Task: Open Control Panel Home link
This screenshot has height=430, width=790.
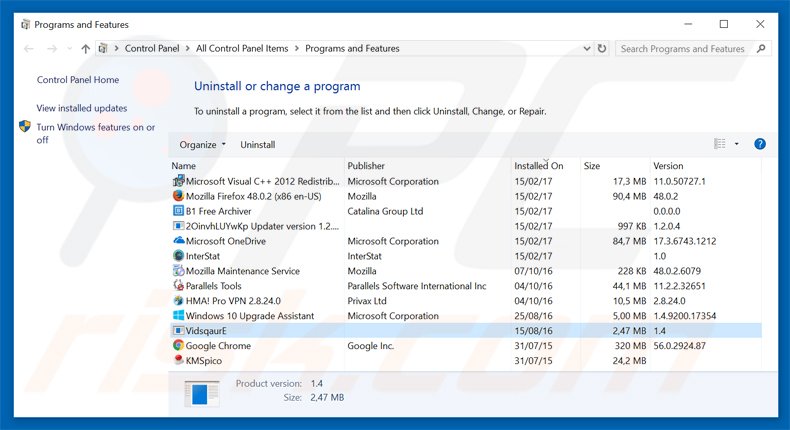Action: [x=78, y=80]
